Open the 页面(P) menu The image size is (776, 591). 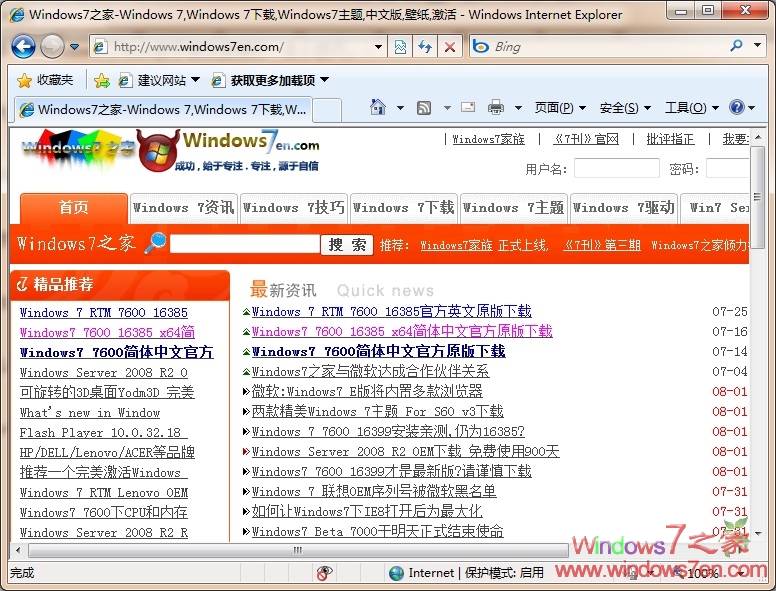(x=560, y=107)
